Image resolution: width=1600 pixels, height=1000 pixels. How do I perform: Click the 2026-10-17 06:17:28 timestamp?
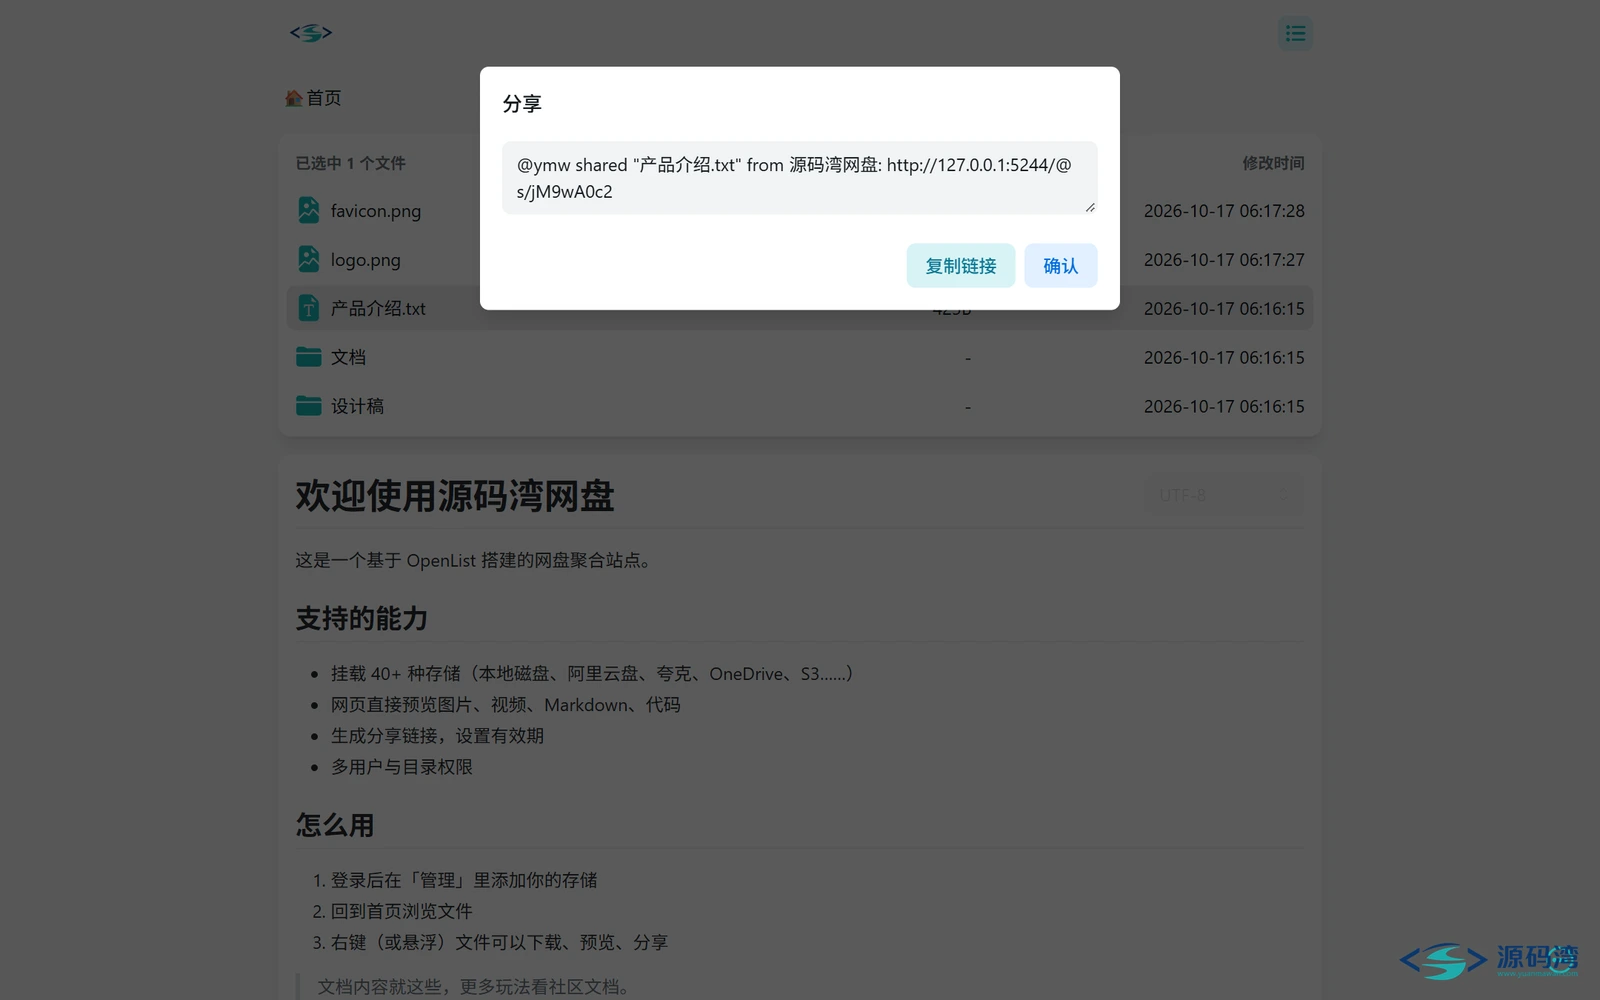[1224, 211]
